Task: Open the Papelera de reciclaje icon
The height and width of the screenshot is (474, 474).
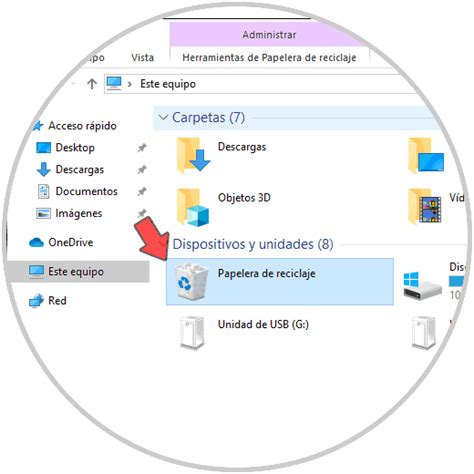Action: click(x=191, y=281)
